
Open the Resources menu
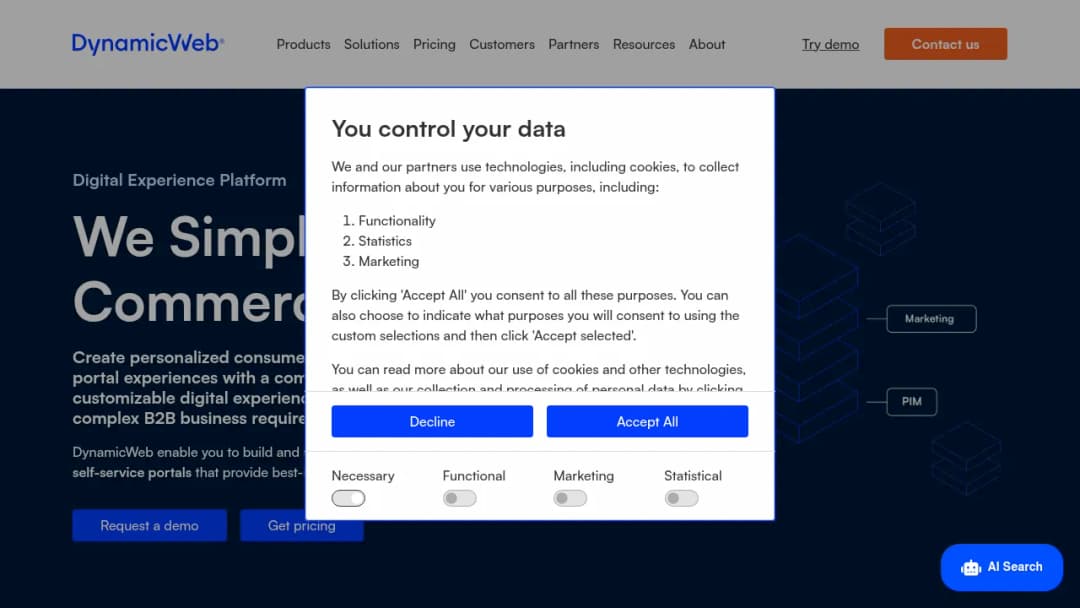coord(643,44)
